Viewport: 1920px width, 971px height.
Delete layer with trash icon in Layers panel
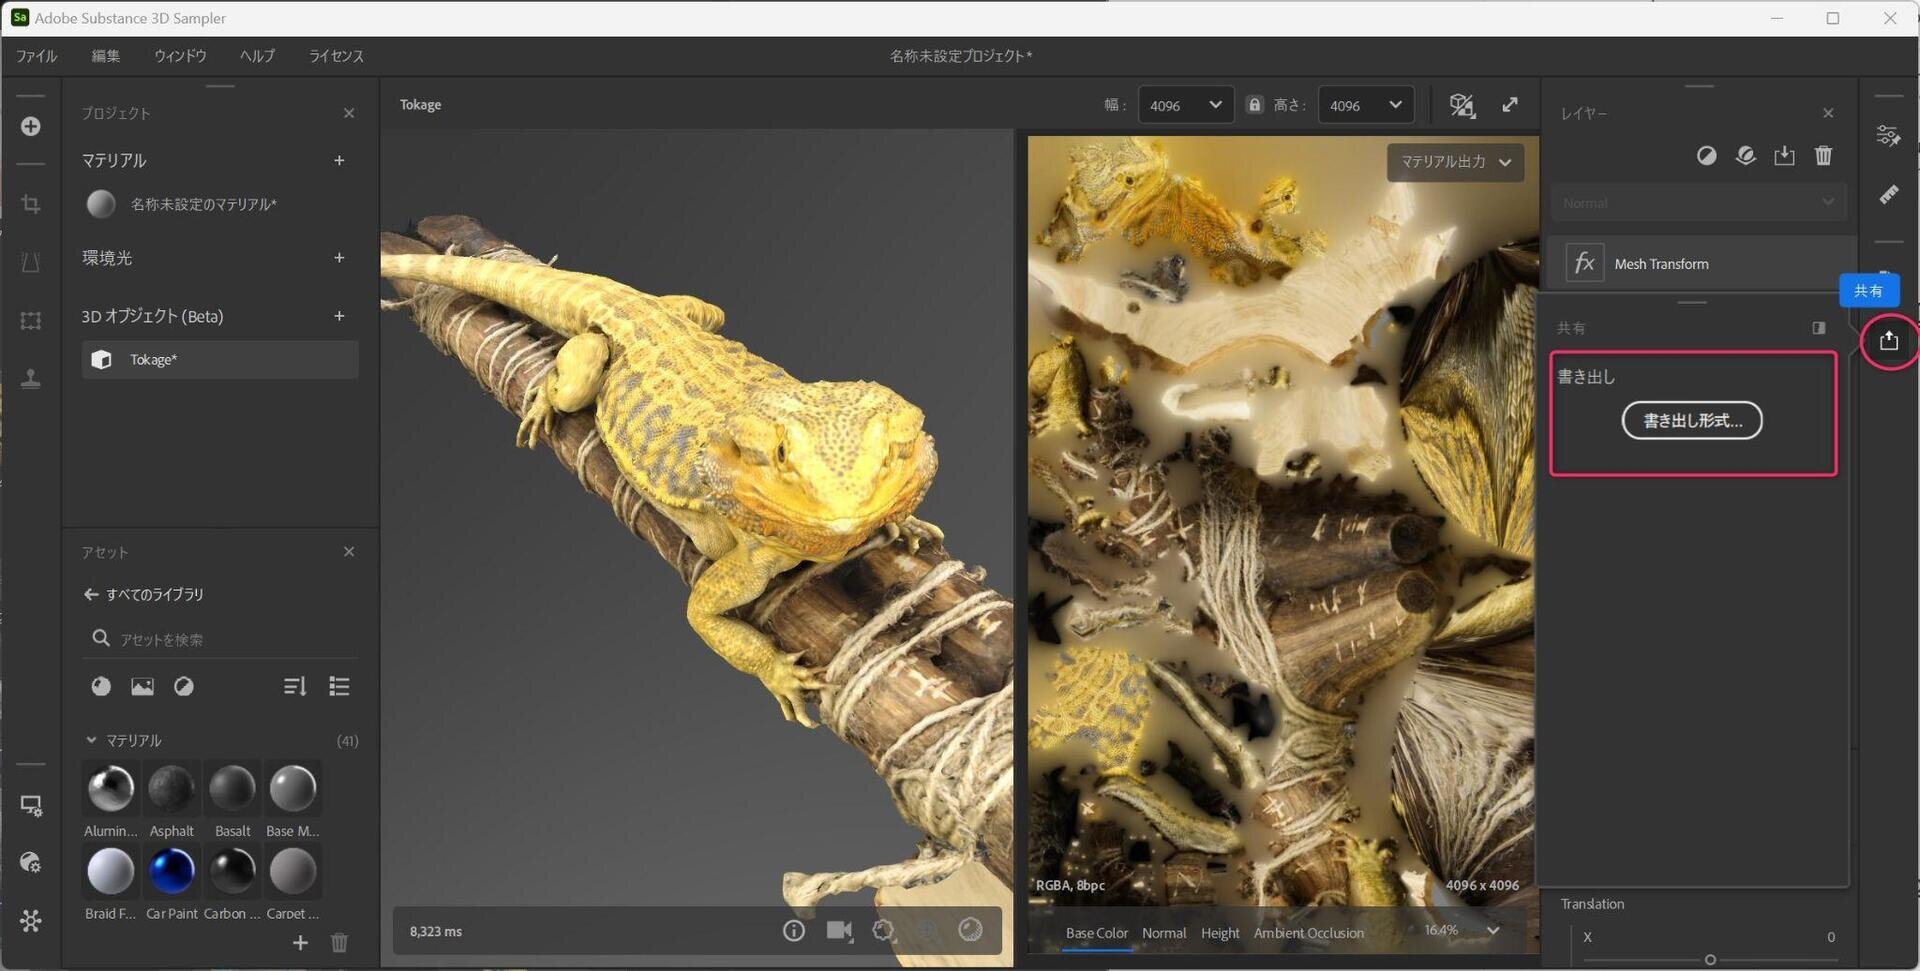coord(1823,155)
